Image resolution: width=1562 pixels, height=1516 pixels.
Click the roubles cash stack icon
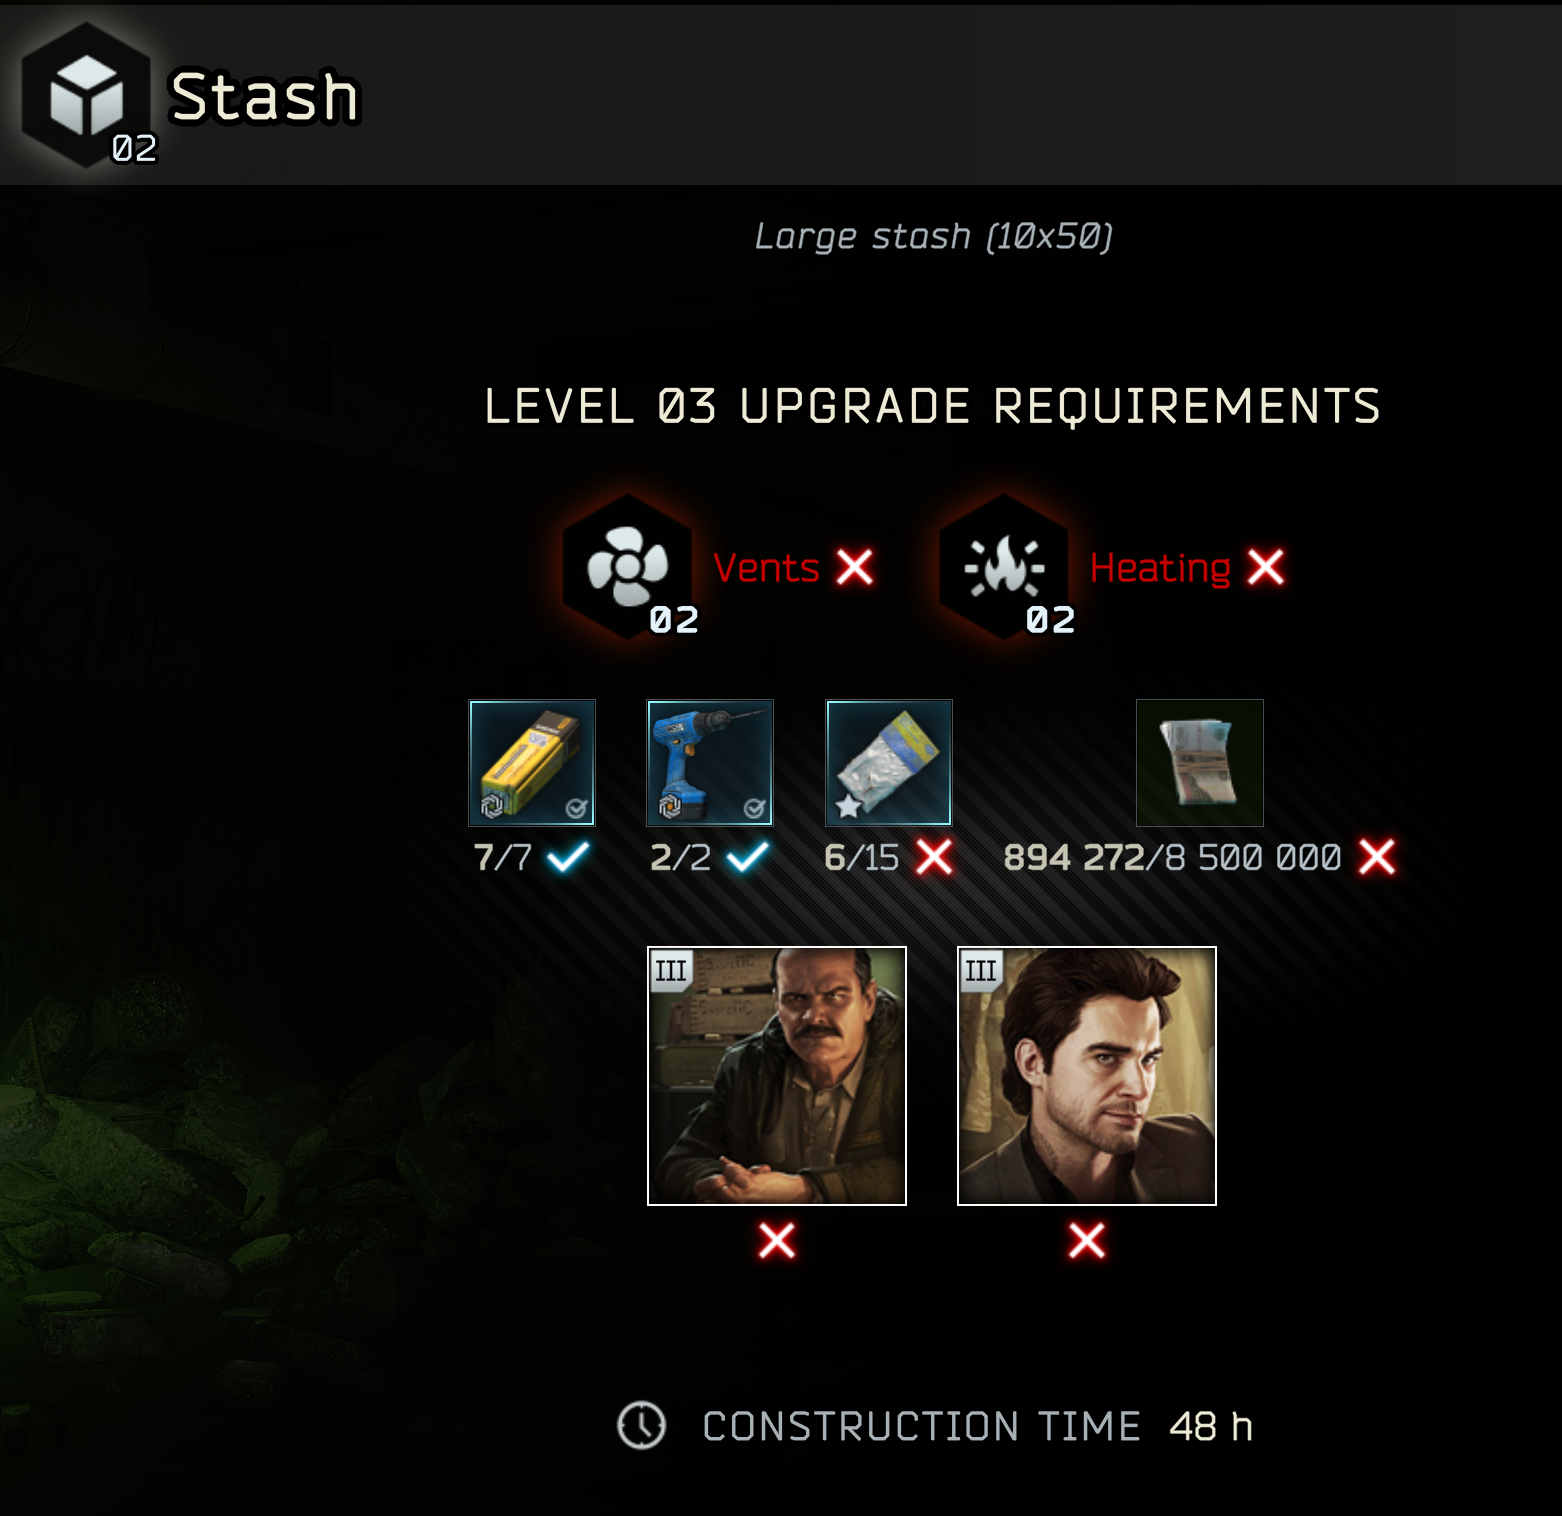[x=1200, y=763]
